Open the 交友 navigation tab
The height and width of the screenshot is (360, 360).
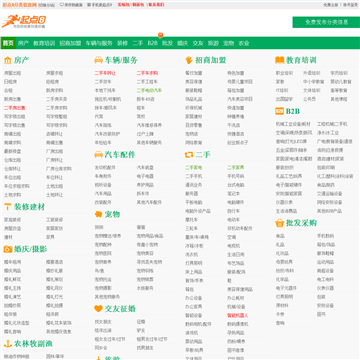198,43
